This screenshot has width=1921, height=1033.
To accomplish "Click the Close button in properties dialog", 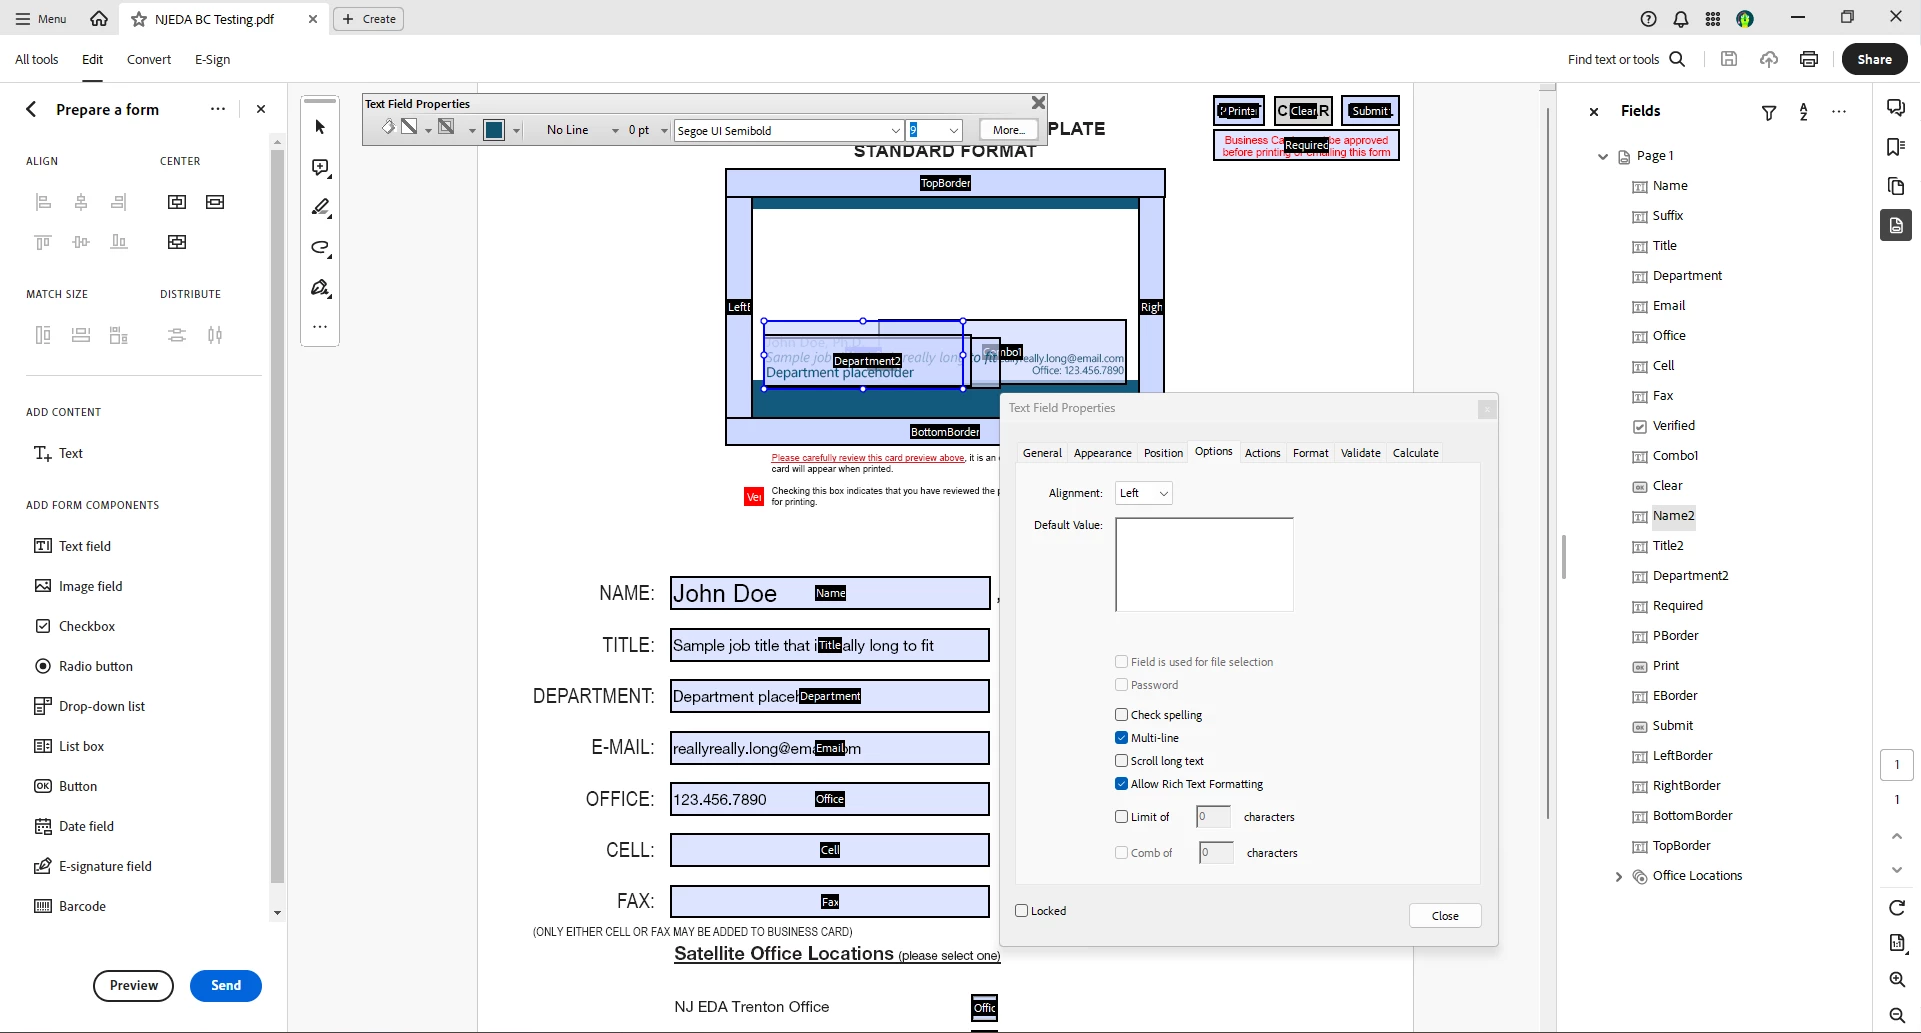I will pyautogui.click(x=1445, y=916).
